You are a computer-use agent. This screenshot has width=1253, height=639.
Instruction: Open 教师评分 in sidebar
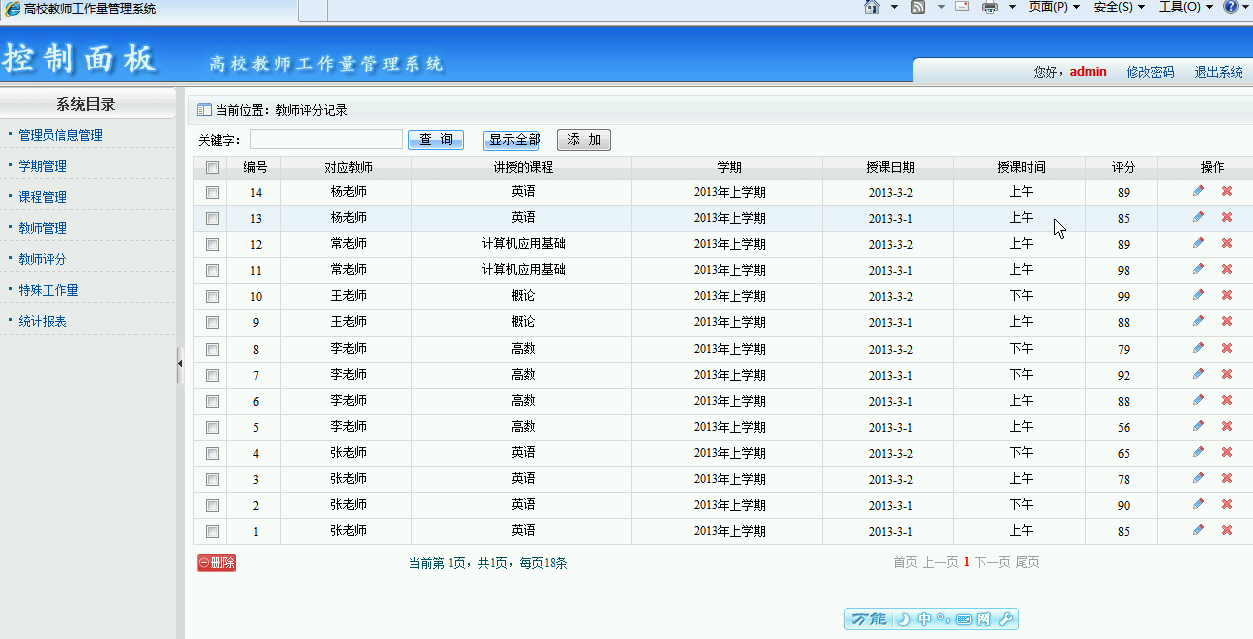(x=42, y=259)
